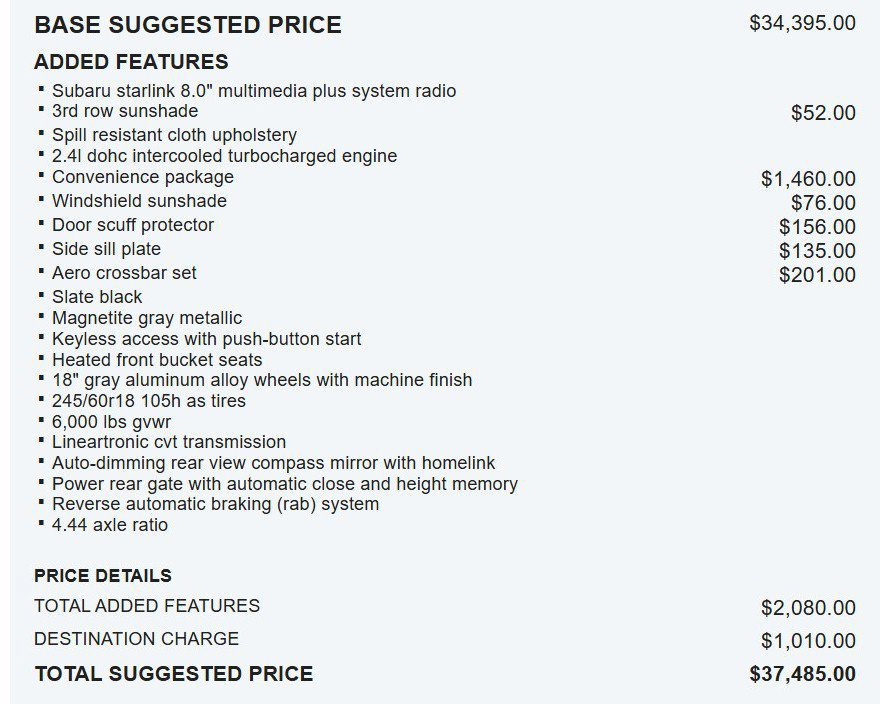Select the Door scuff protector item

coord(133,225)
